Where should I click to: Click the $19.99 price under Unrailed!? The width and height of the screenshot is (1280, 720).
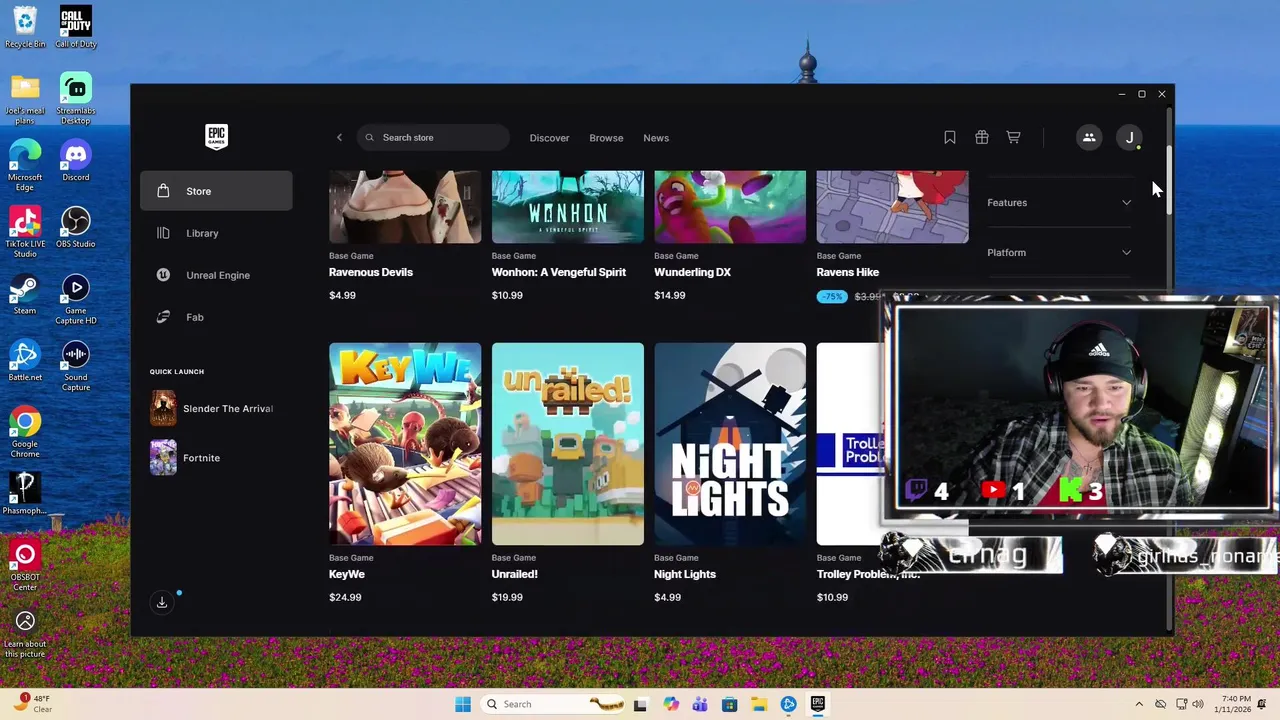coord(507,597)
